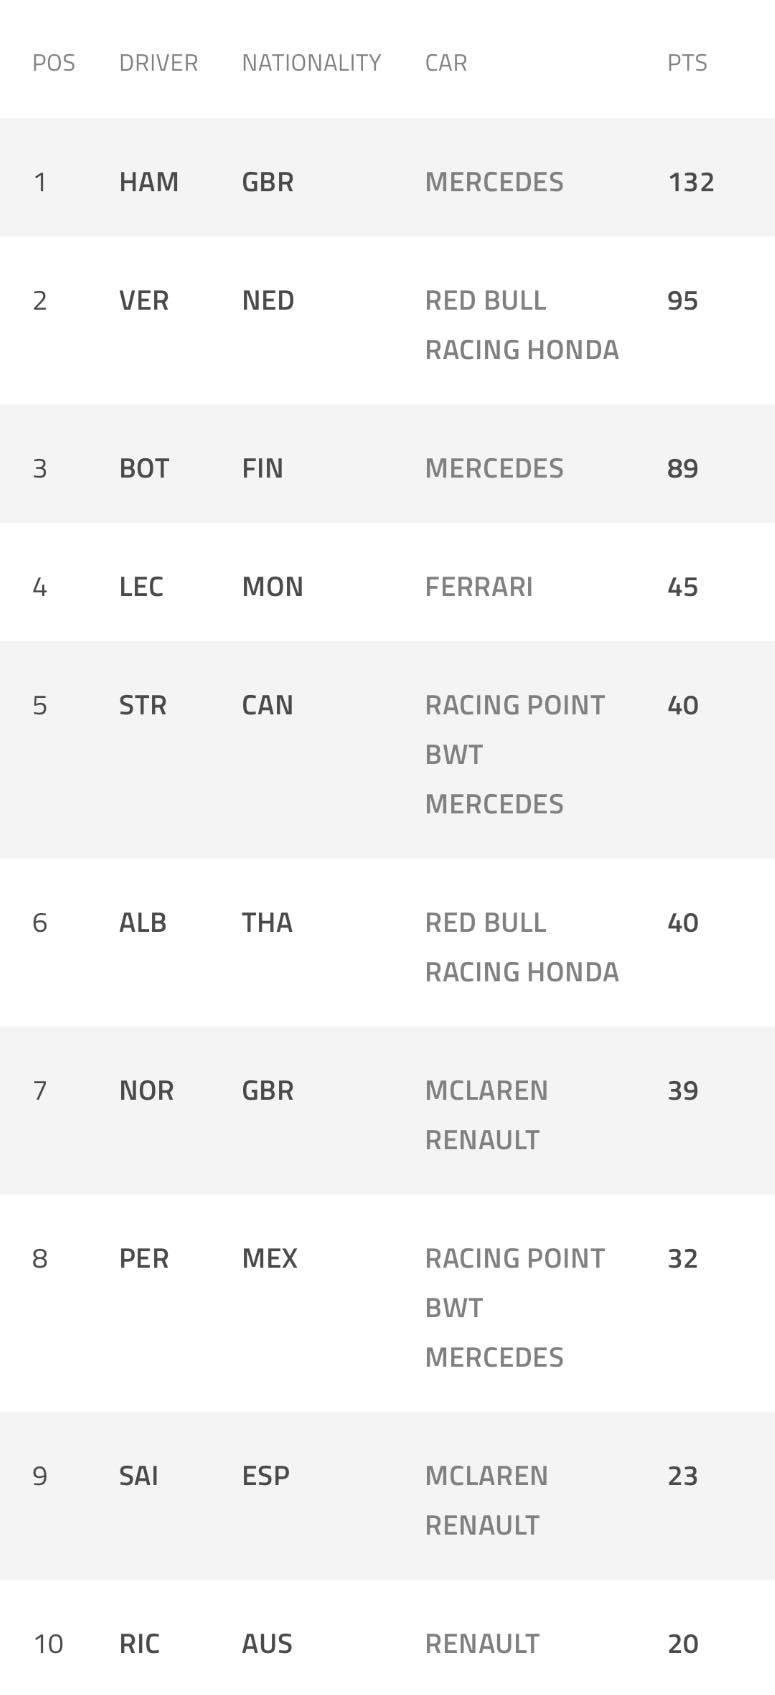Click the DRIVER column header
This screenshot has height=1695, width=775.
click(x=158, y=63)
